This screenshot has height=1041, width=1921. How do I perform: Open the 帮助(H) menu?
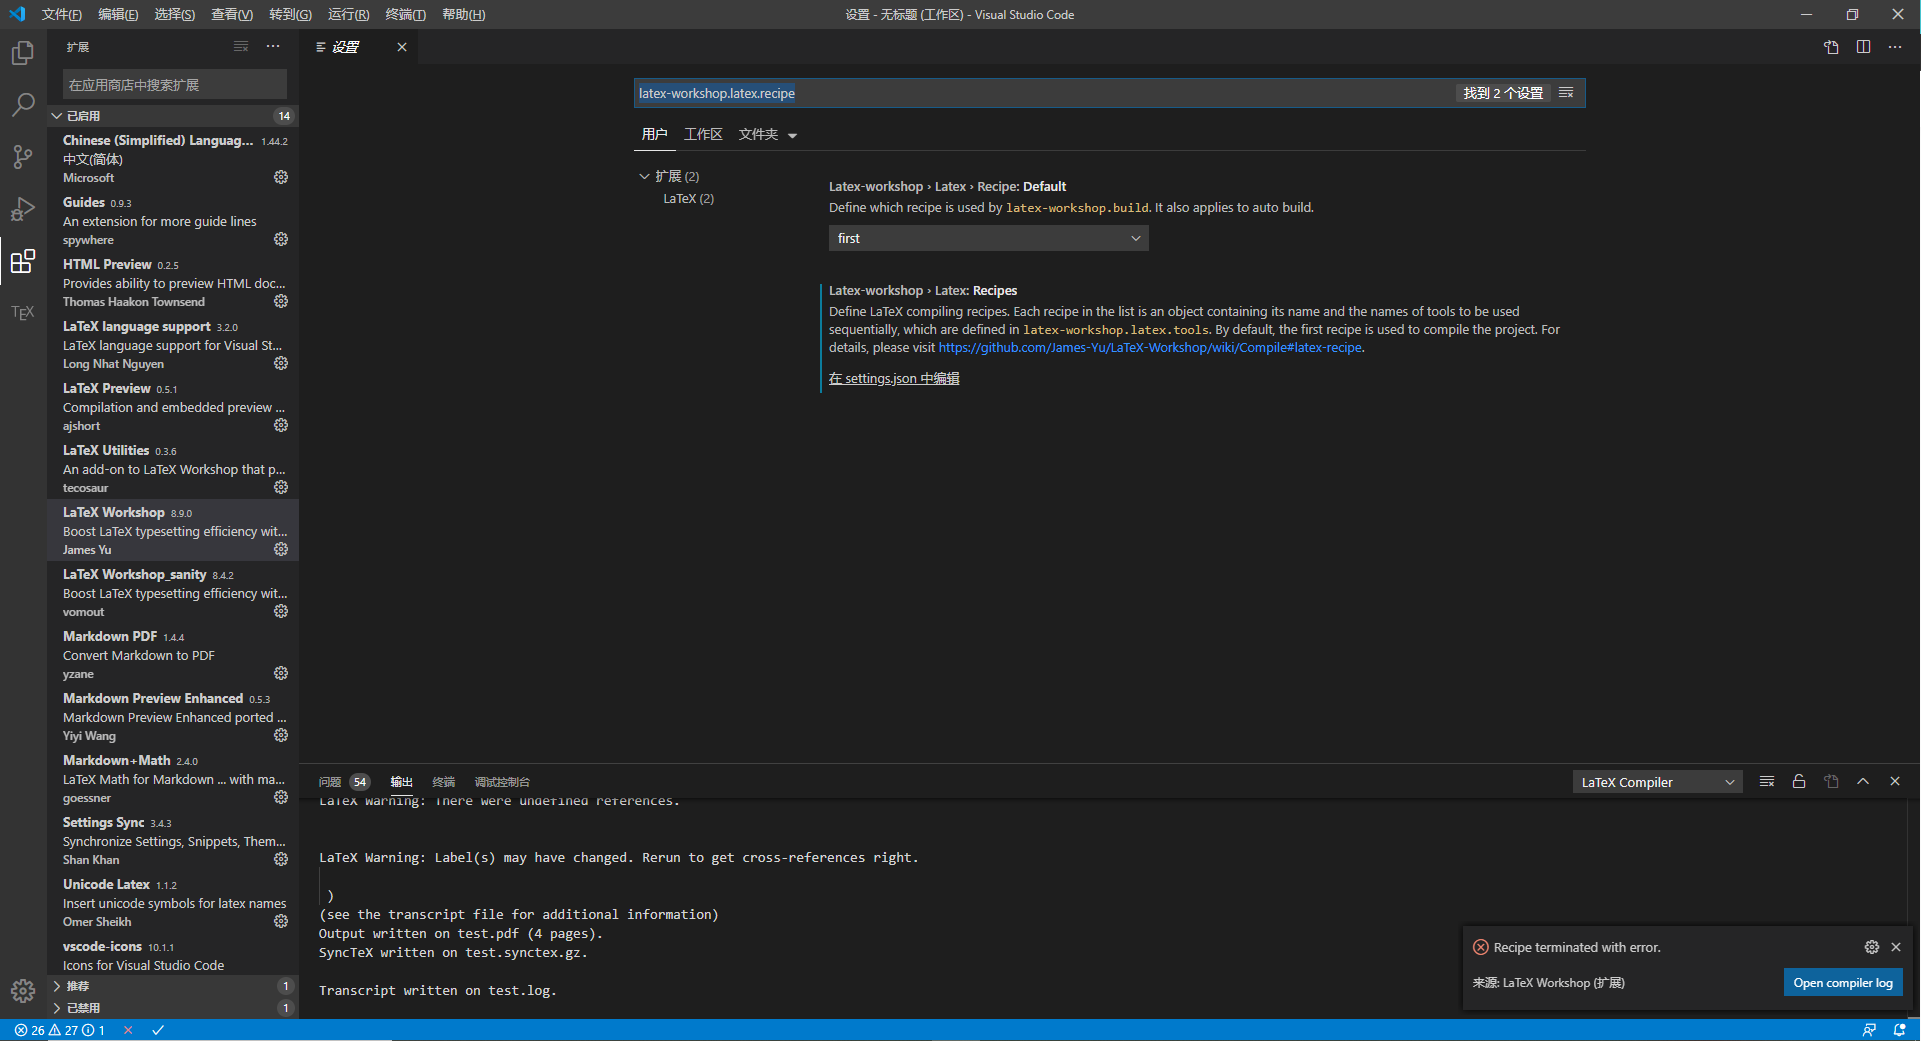463,14
